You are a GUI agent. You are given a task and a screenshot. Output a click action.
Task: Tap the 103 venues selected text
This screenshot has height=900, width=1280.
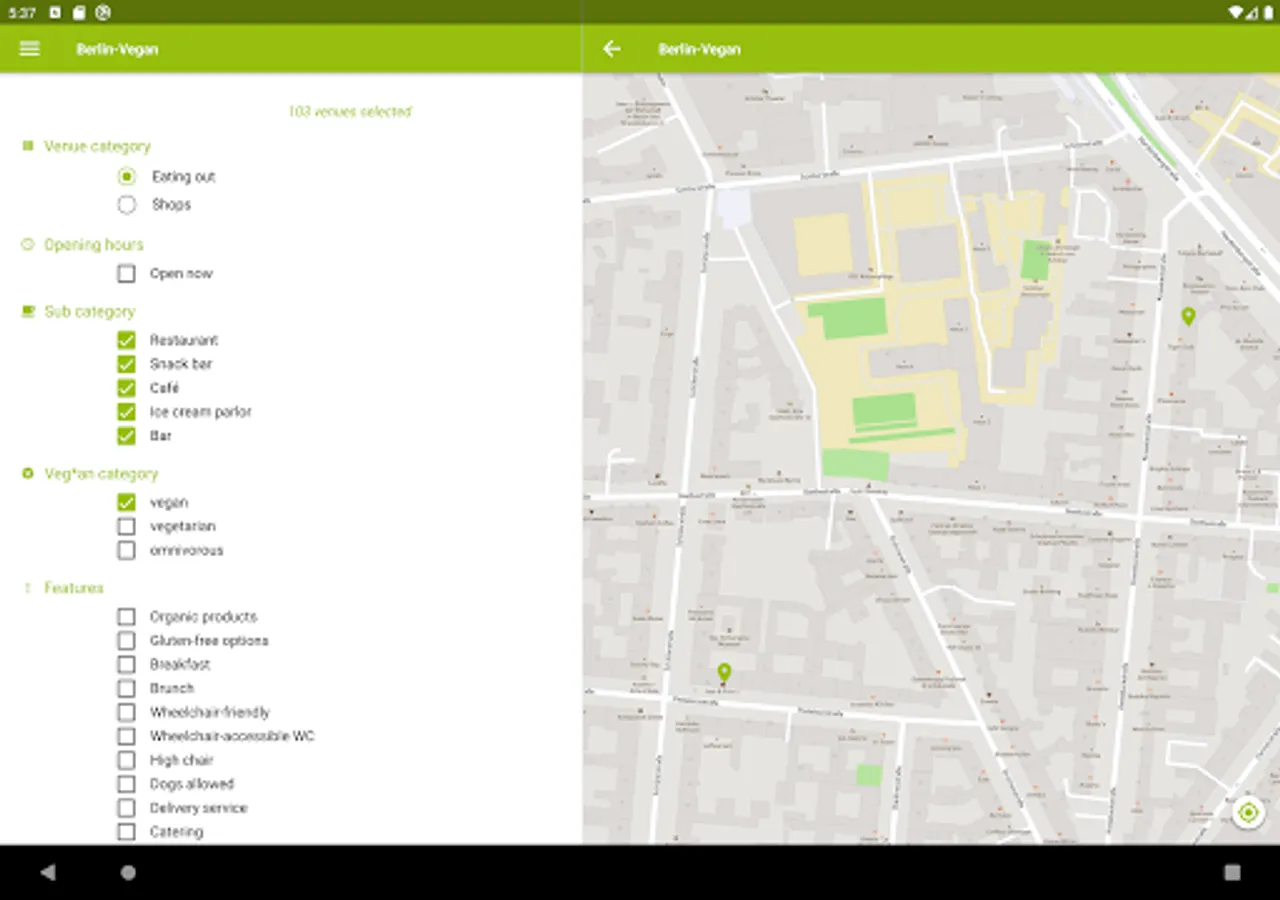click(x=349, y=112)
